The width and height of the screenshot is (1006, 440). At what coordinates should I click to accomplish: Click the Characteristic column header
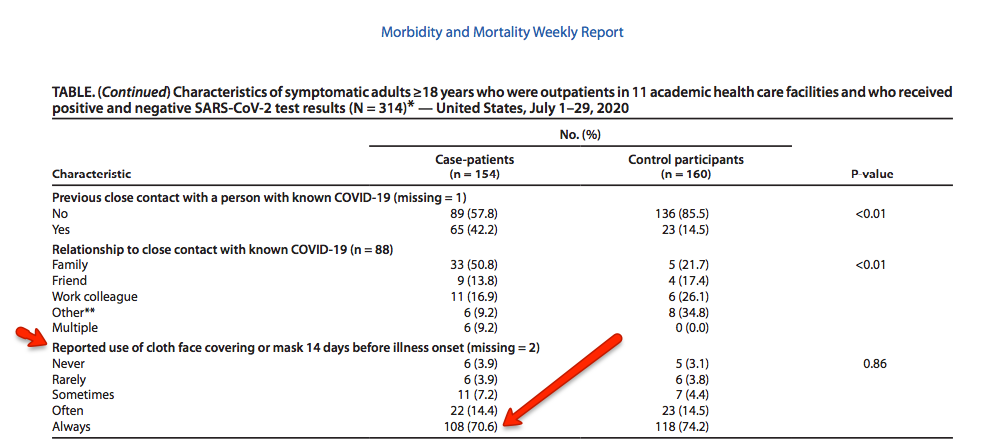pyautogui.click(x=91, y=174)
